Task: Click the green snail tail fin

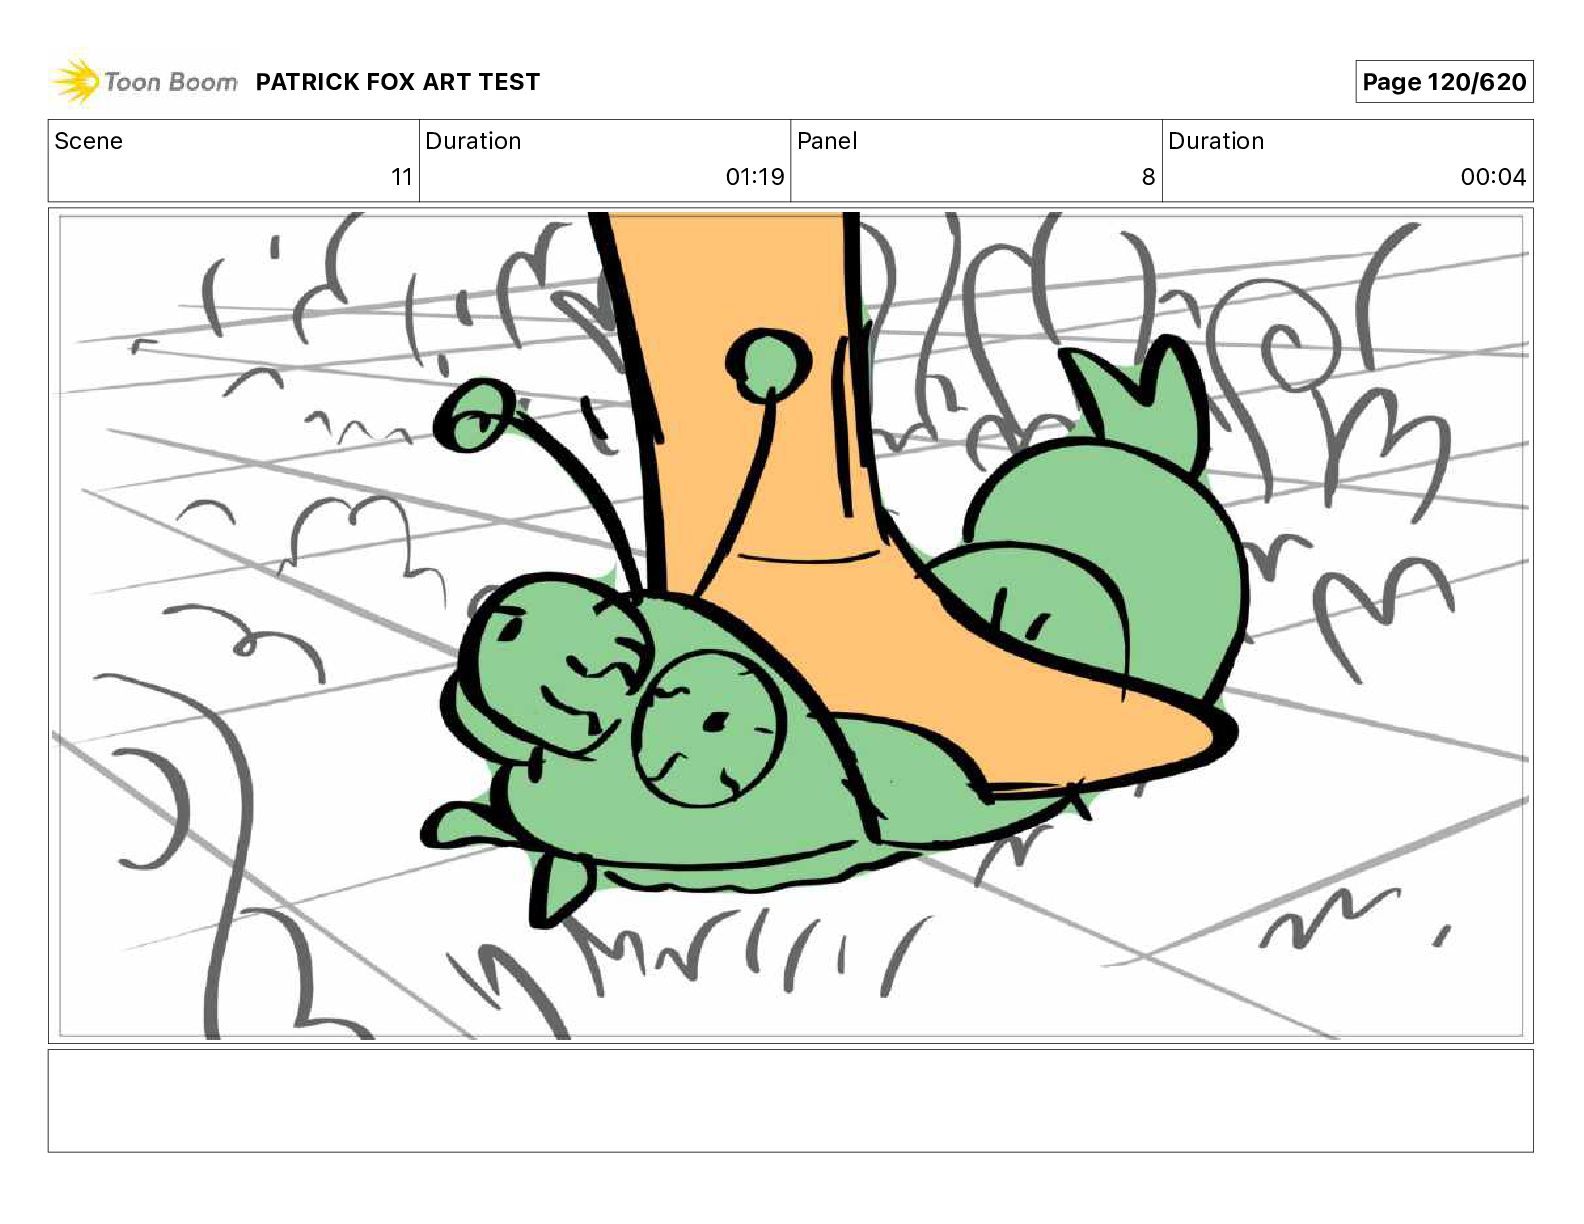Action: tap(1140, 405)
